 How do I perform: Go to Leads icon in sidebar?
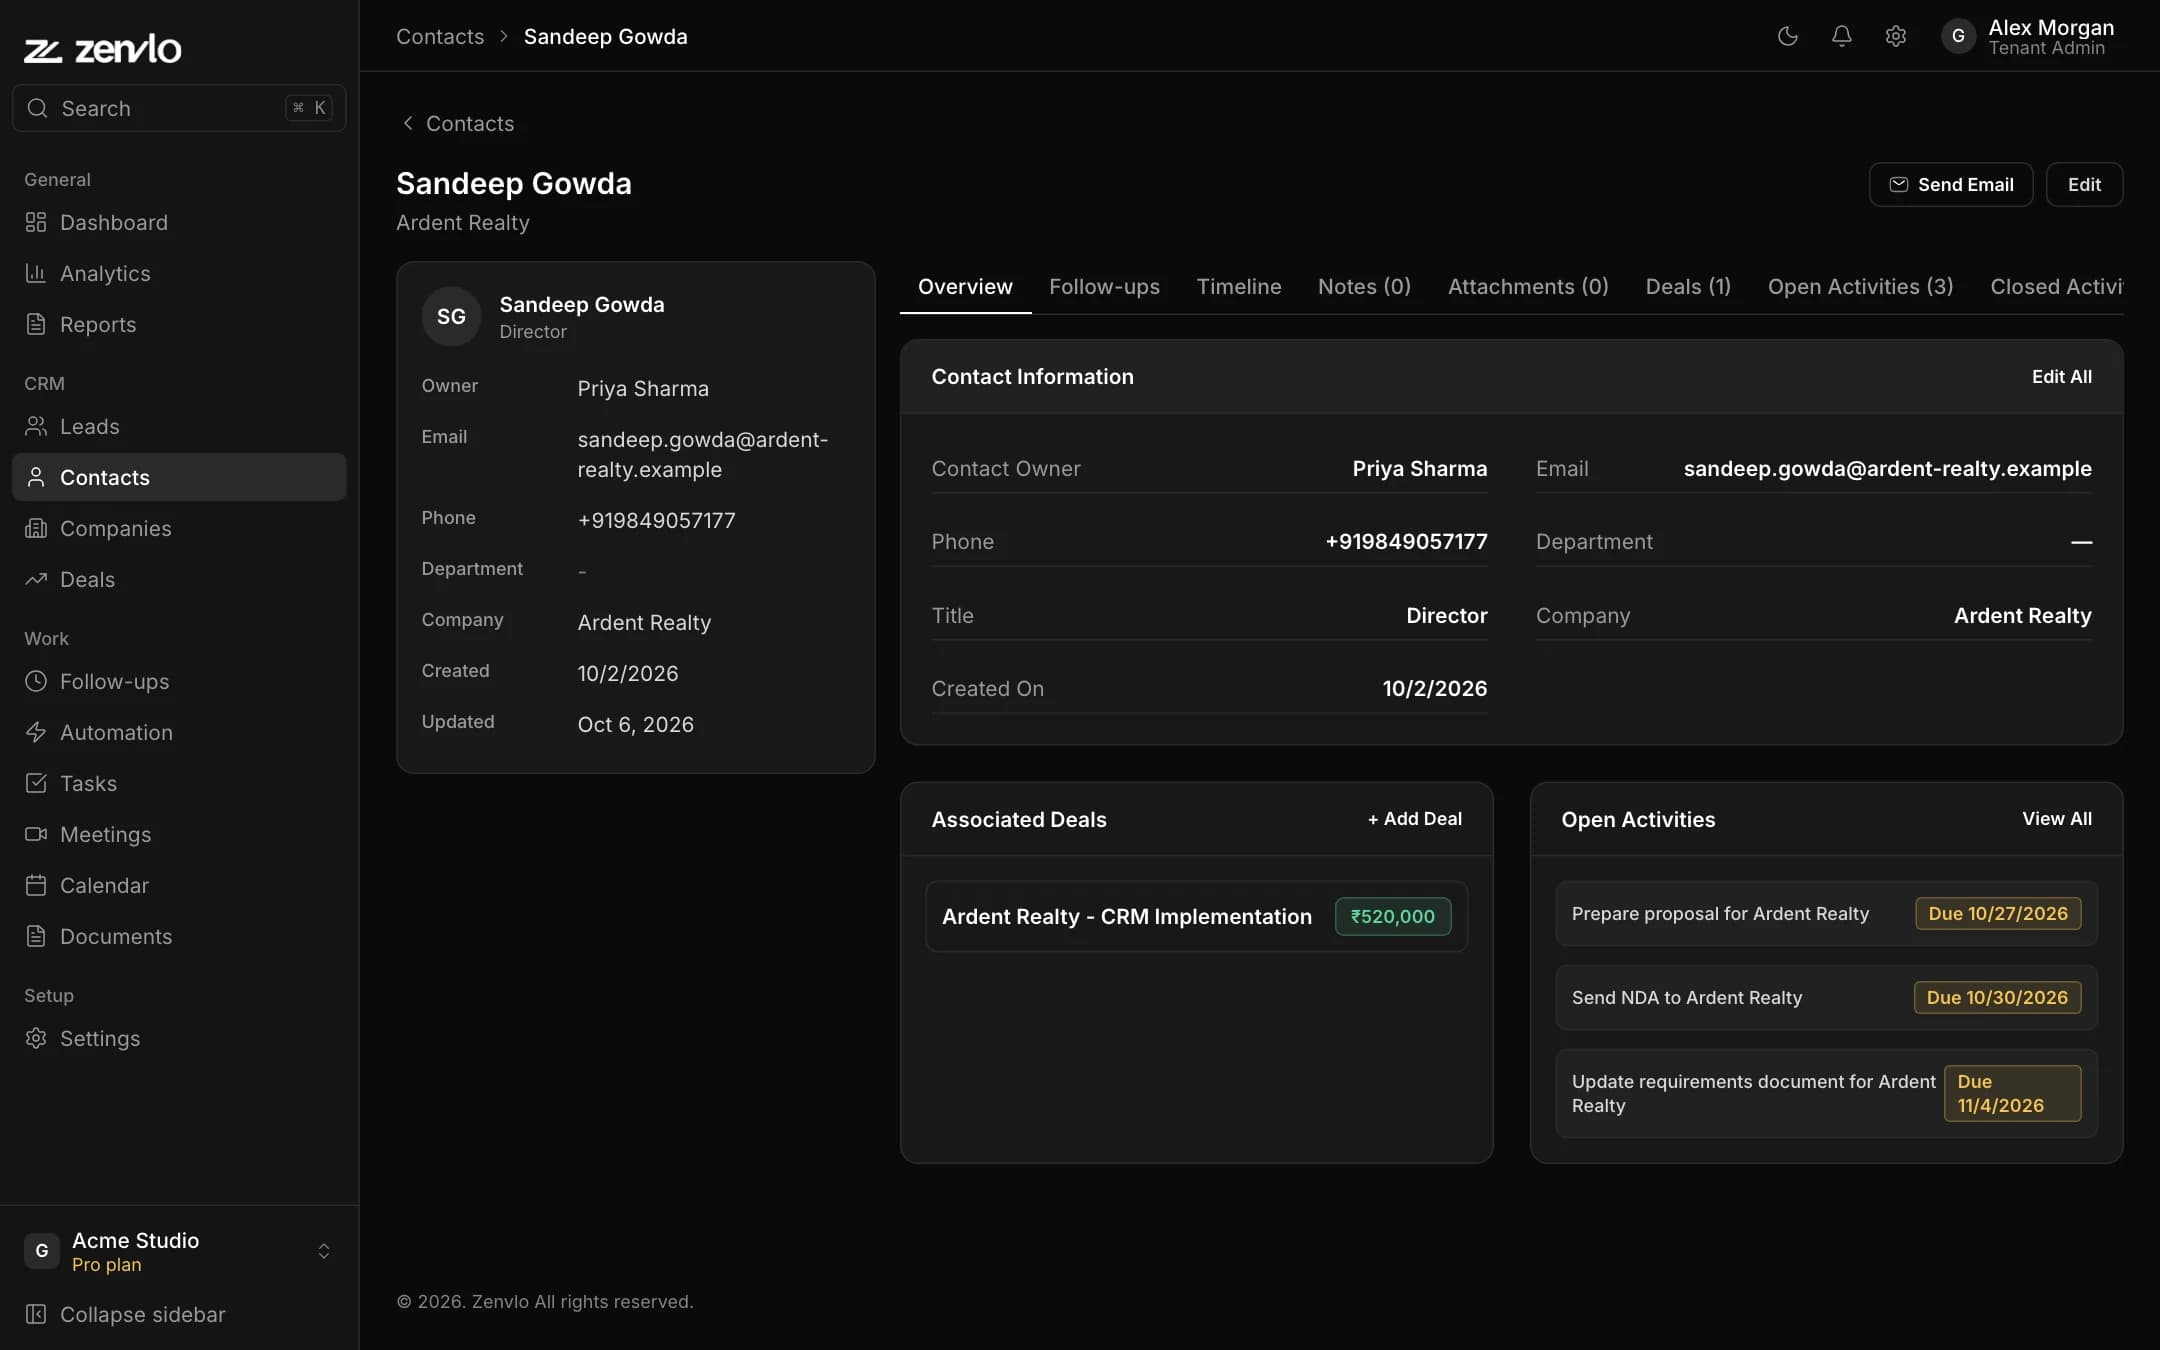click(36, 426)
